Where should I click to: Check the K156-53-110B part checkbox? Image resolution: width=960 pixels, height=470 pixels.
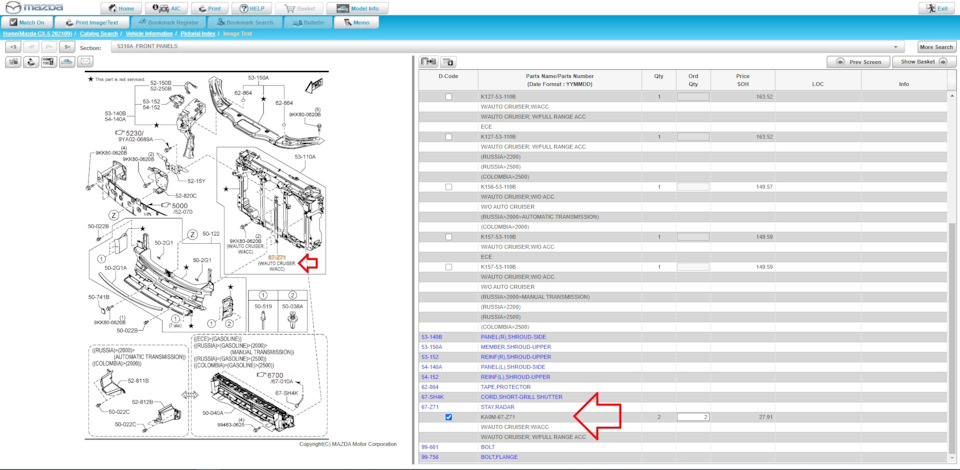tap(449, 187)
